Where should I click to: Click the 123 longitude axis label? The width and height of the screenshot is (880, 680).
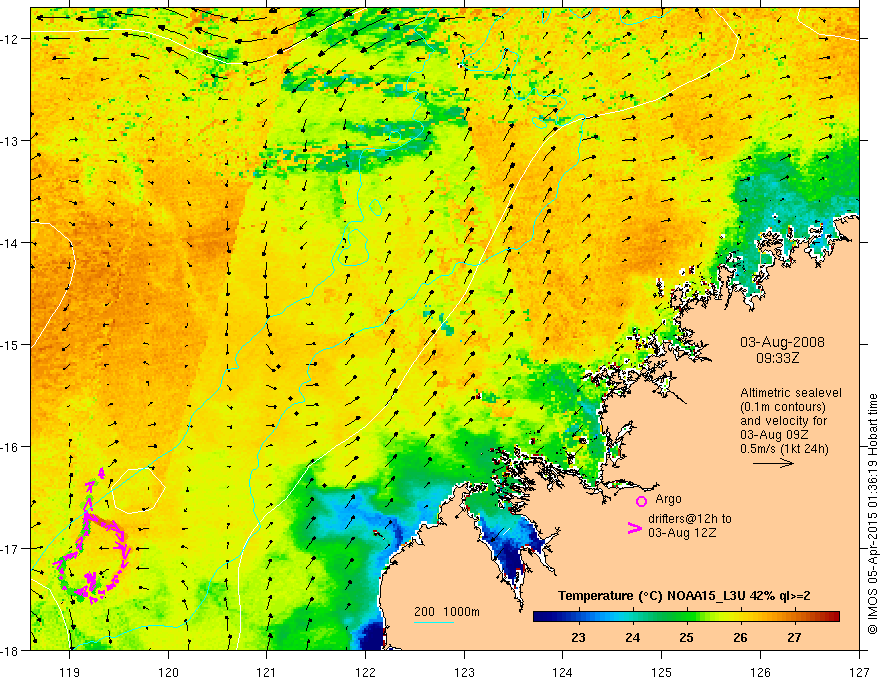point(464,672)
